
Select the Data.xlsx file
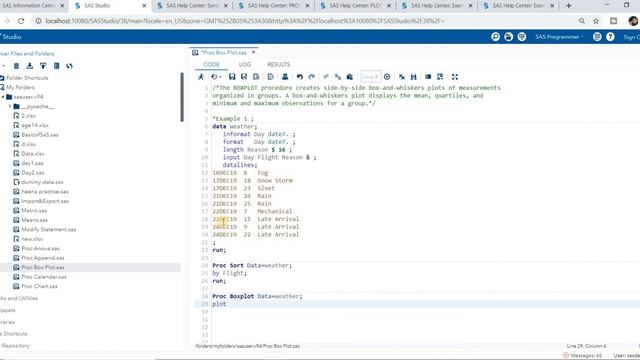pyautogui.click(x=33, y=154)
